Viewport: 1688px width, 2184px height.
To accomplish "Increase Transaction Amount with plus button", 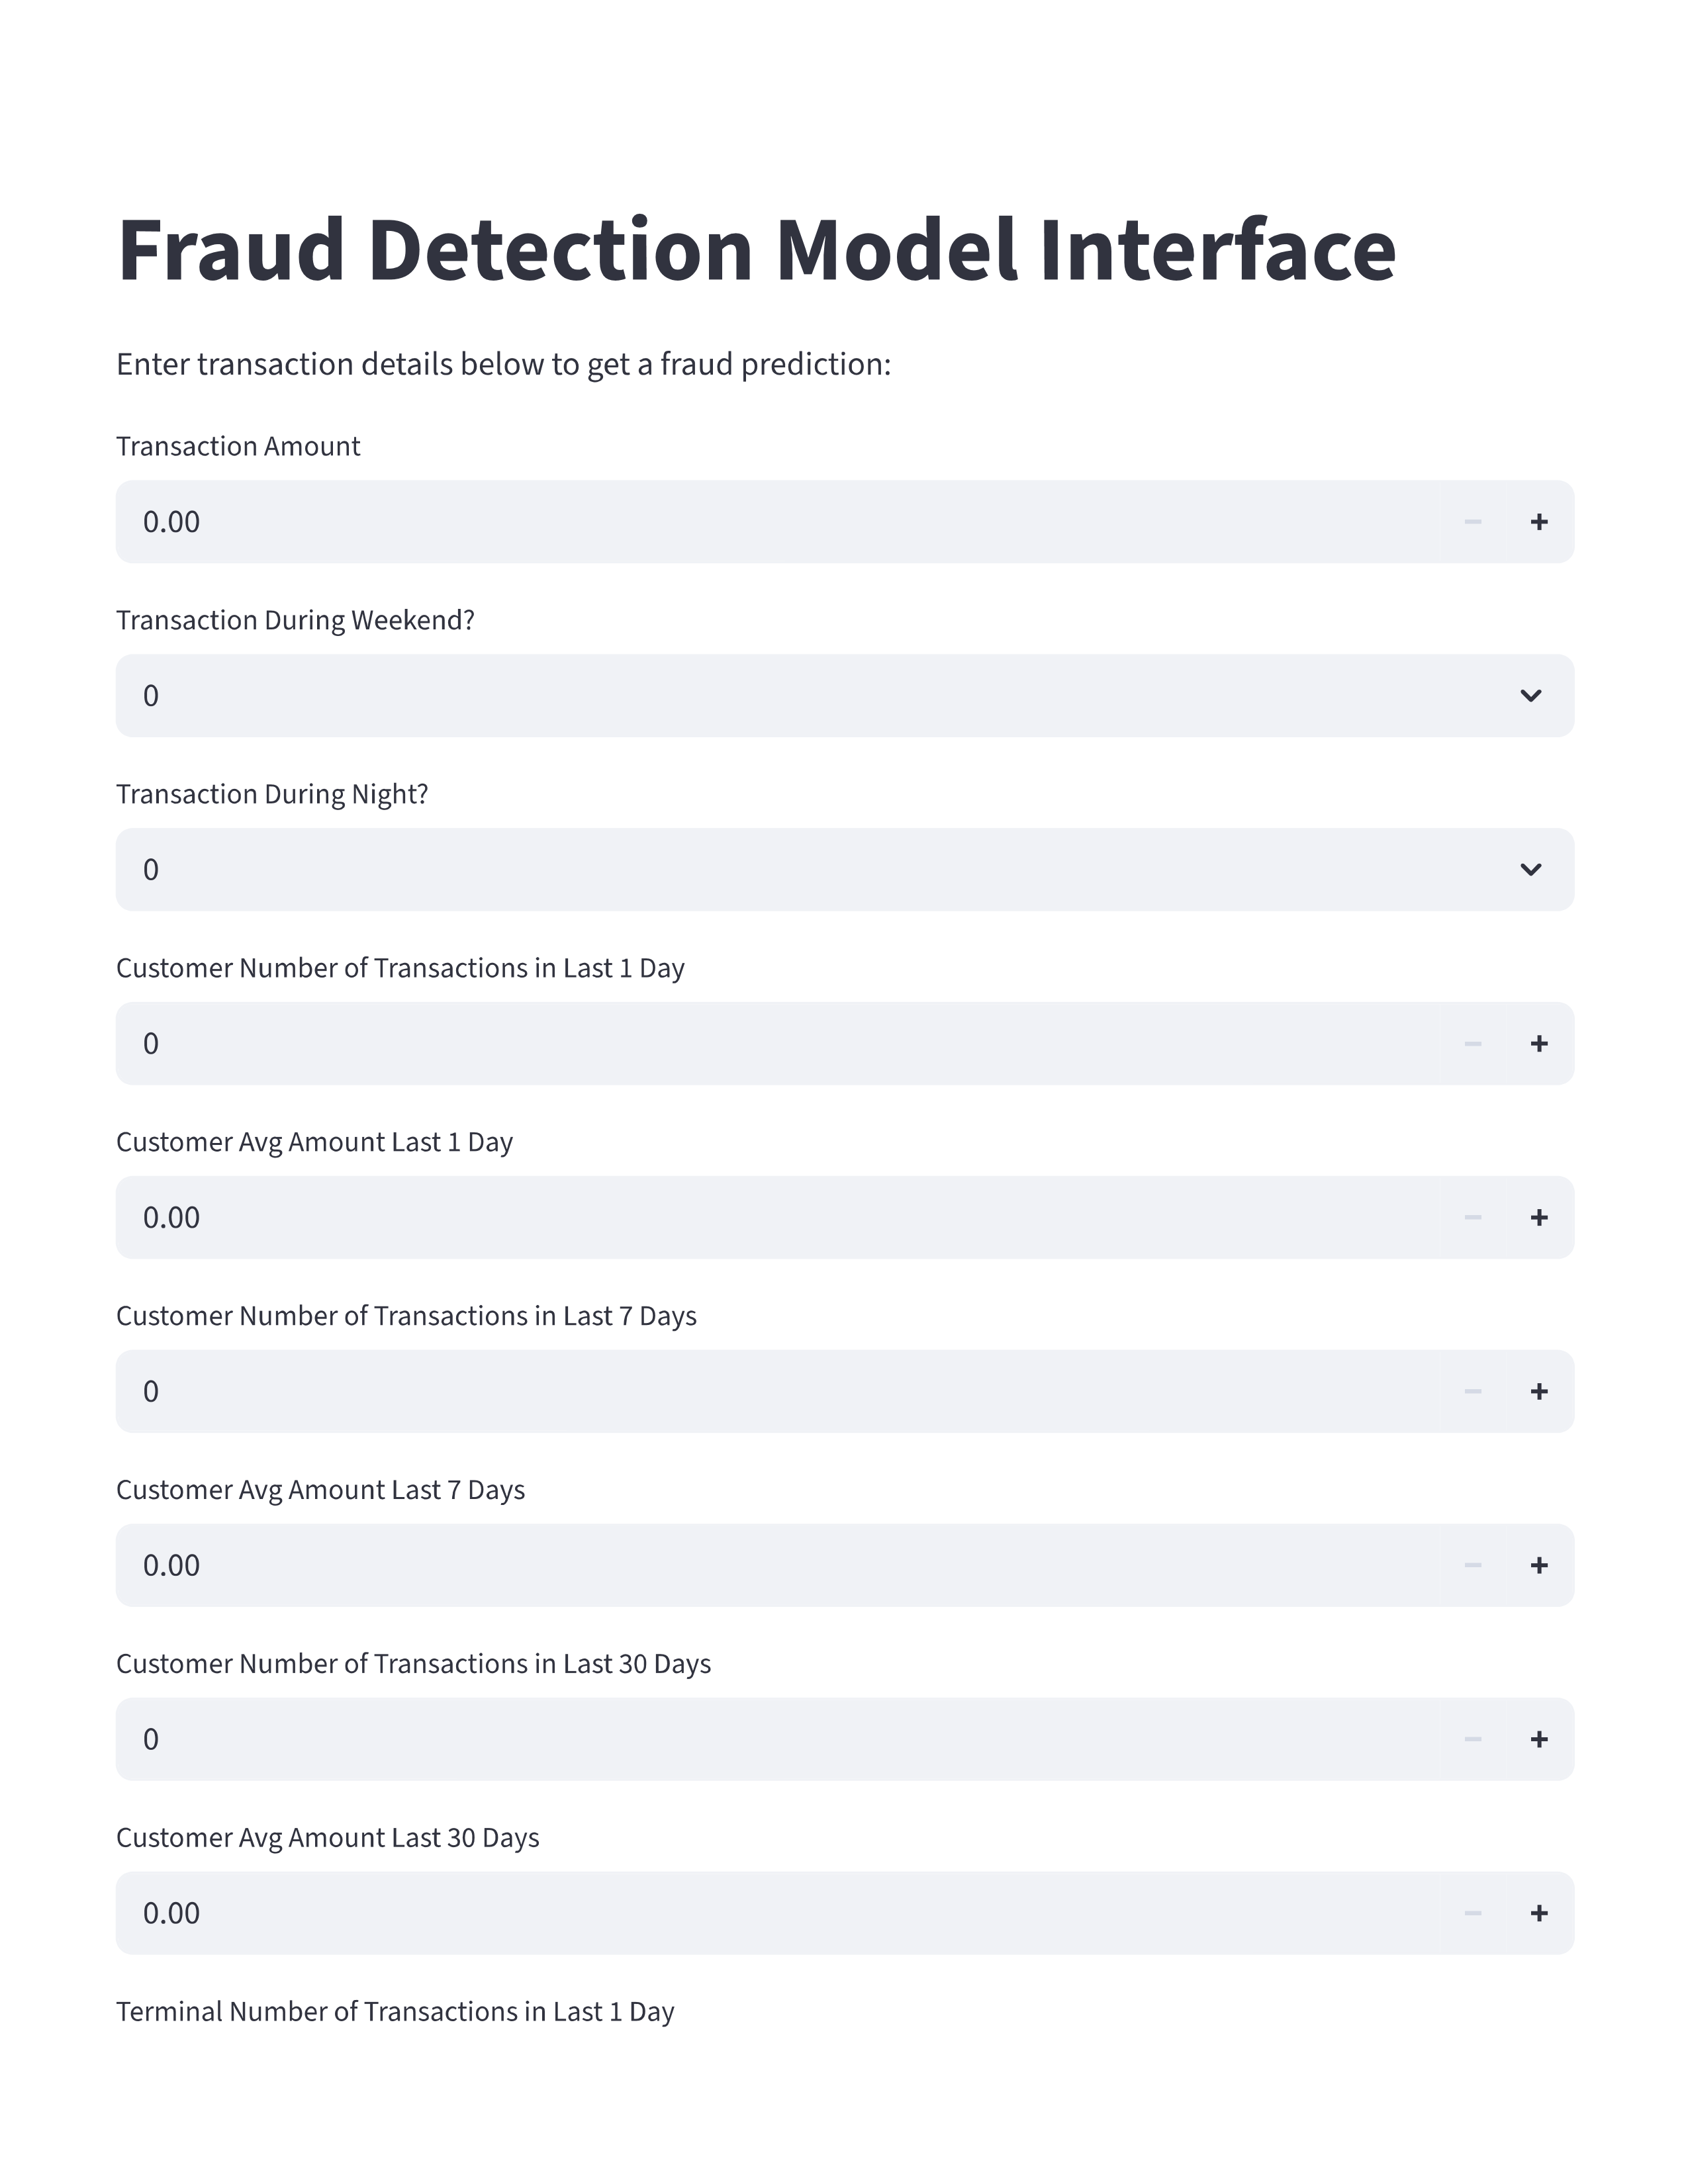I will (x=1539, y=522).
